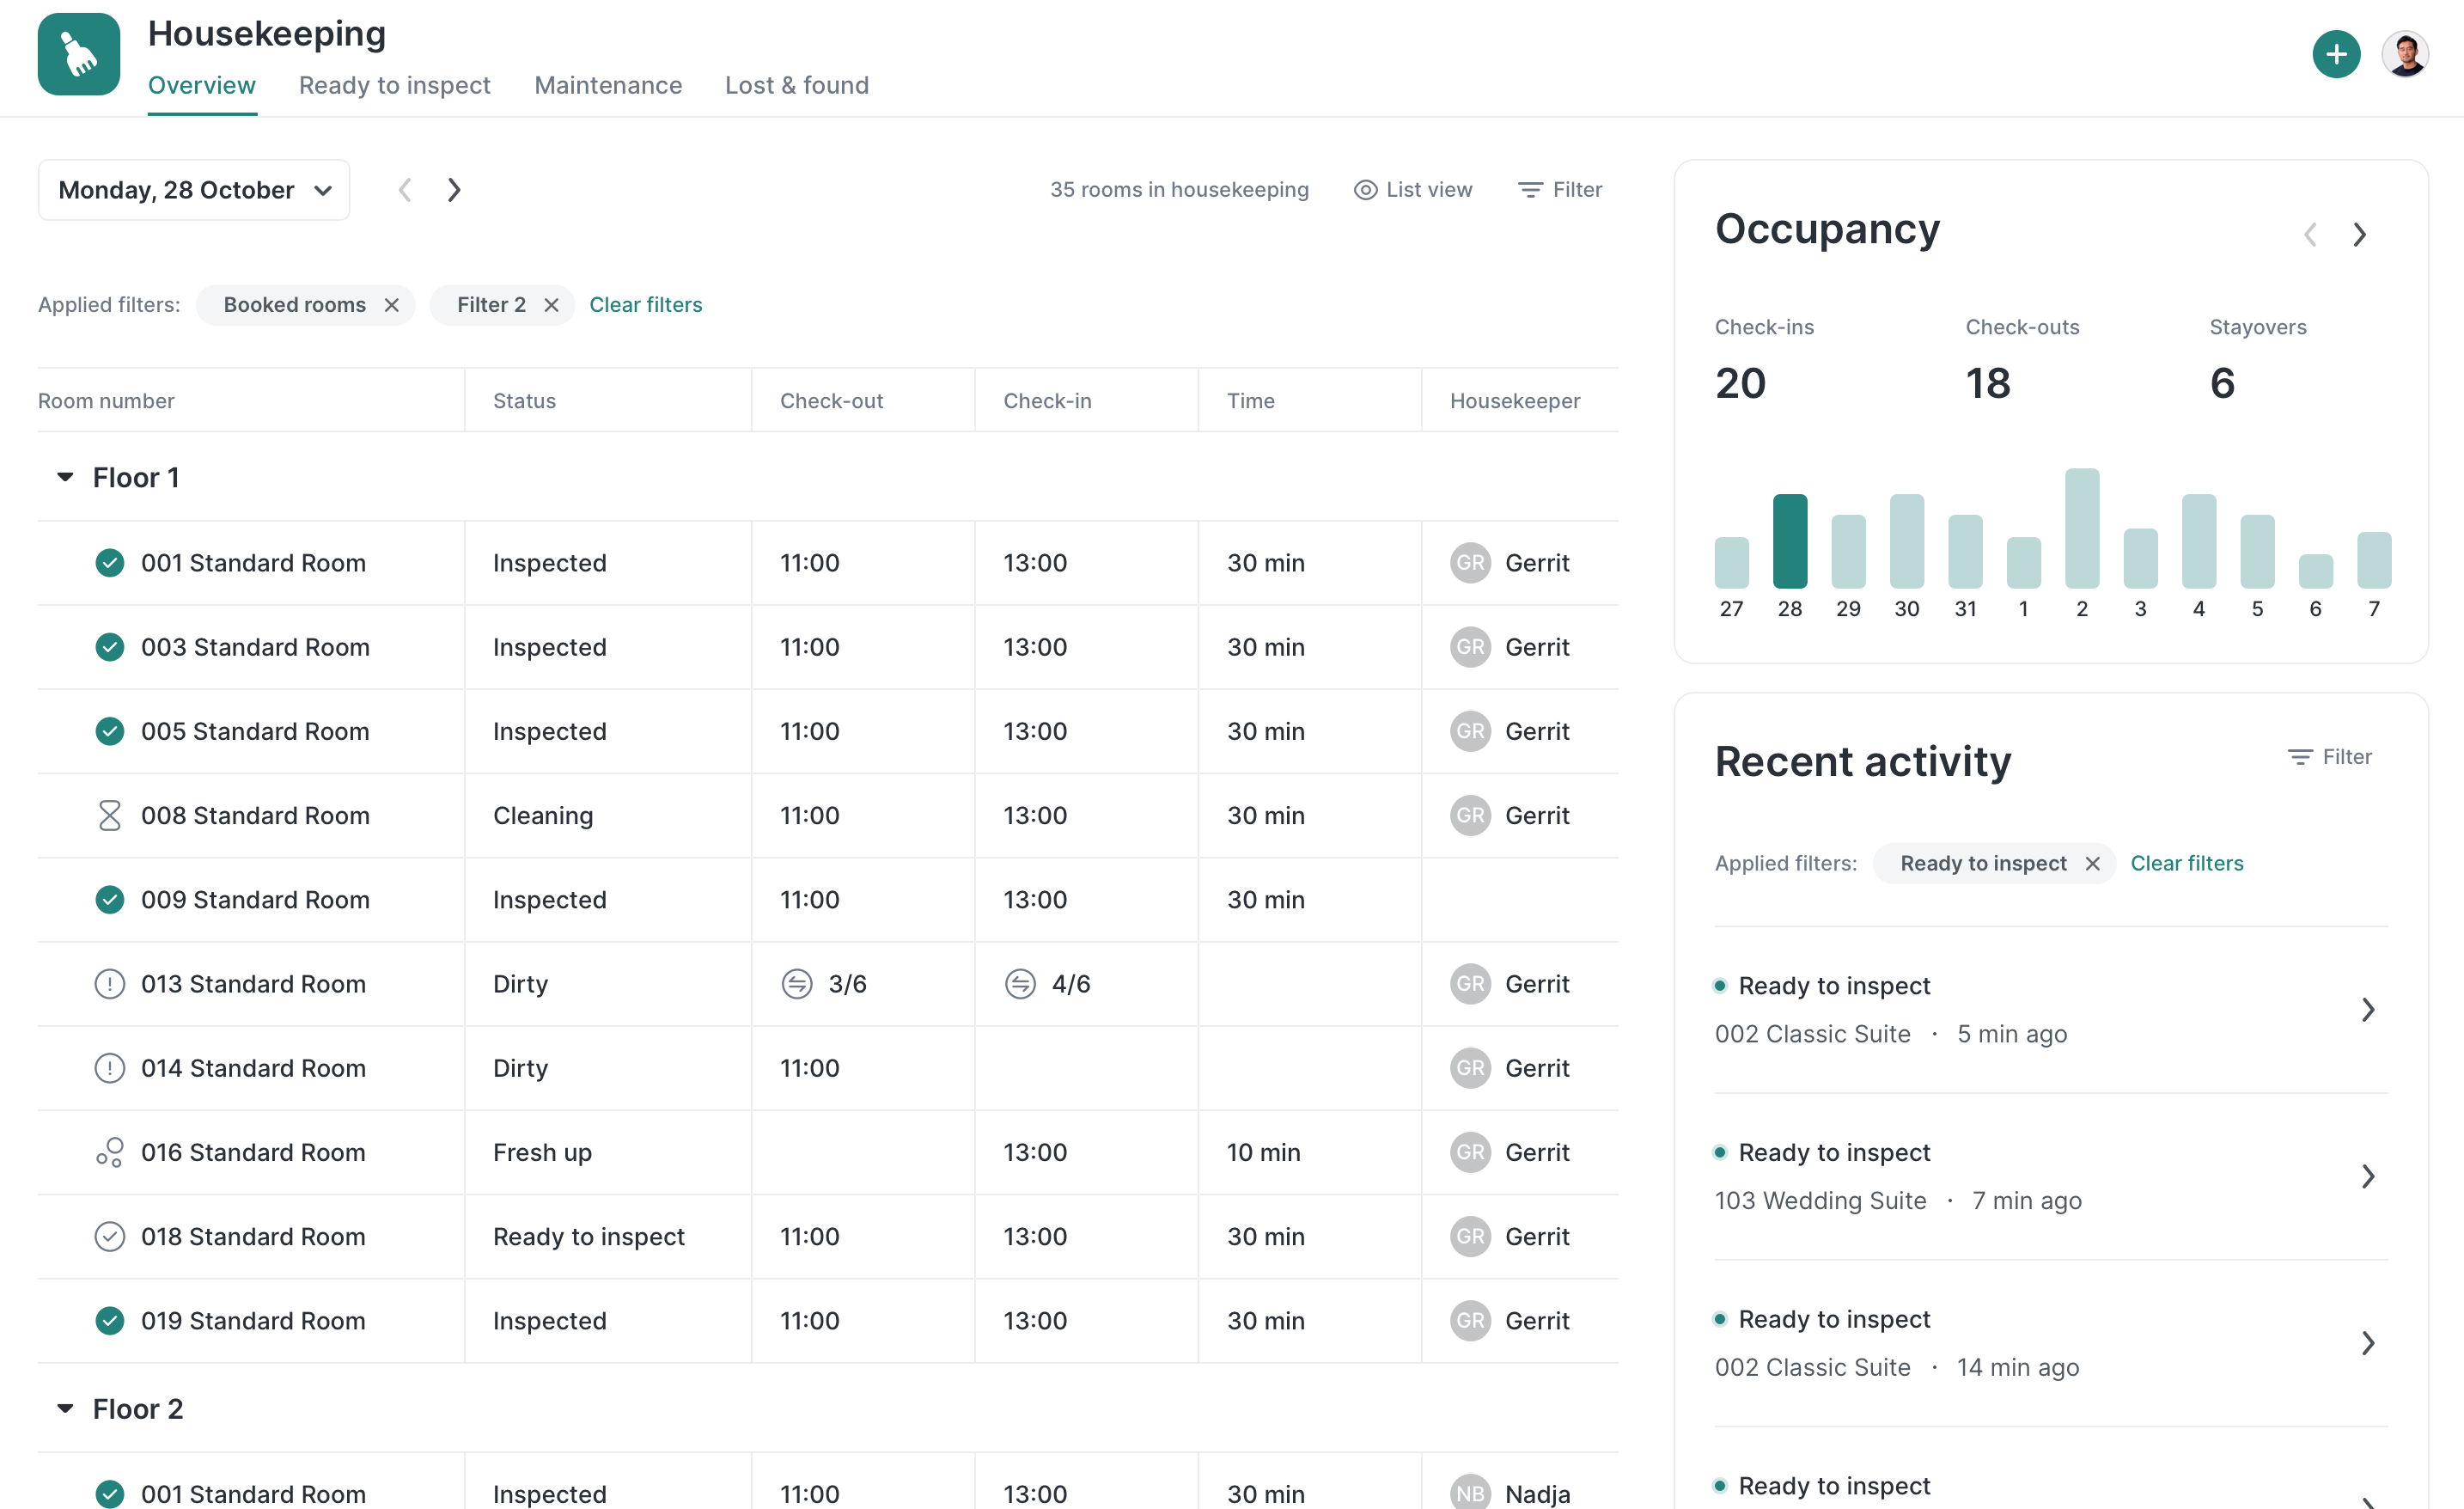Click the Ready to inspect status of room 018

point(589,1237)
